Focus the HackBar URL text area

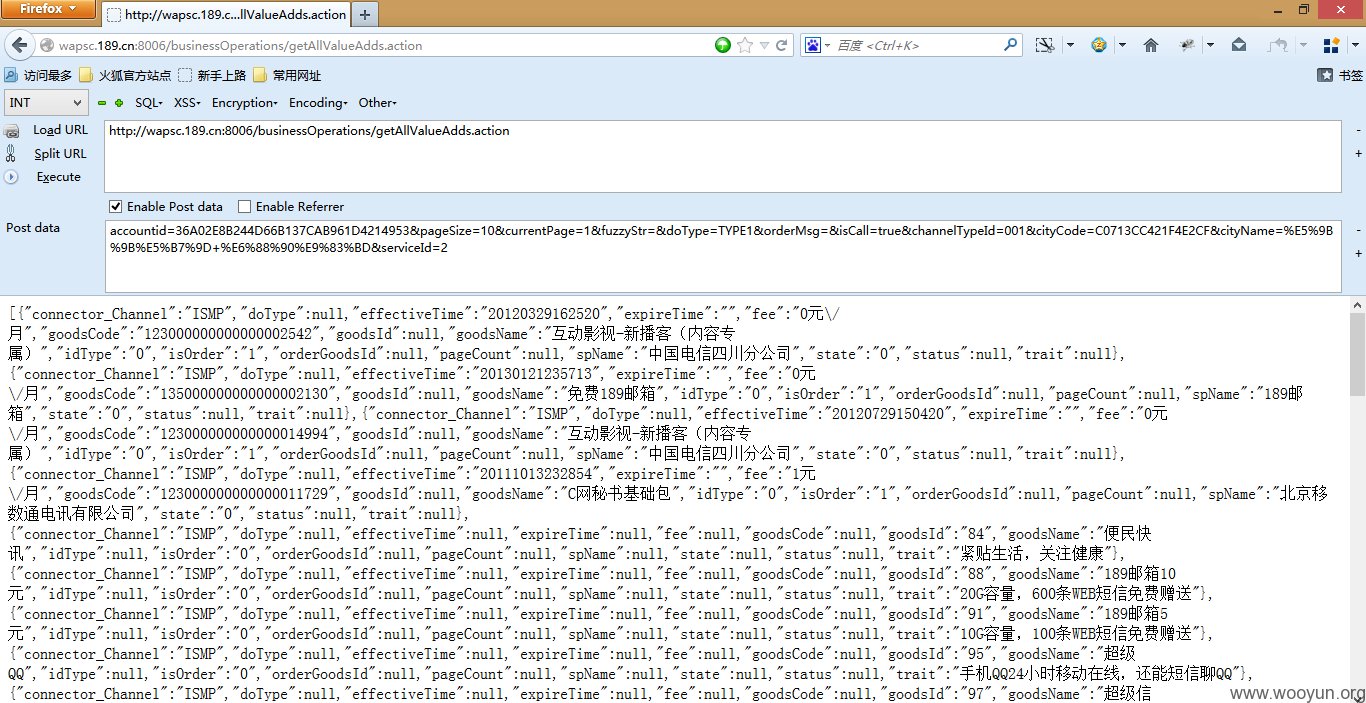click(x=723, y=156)
